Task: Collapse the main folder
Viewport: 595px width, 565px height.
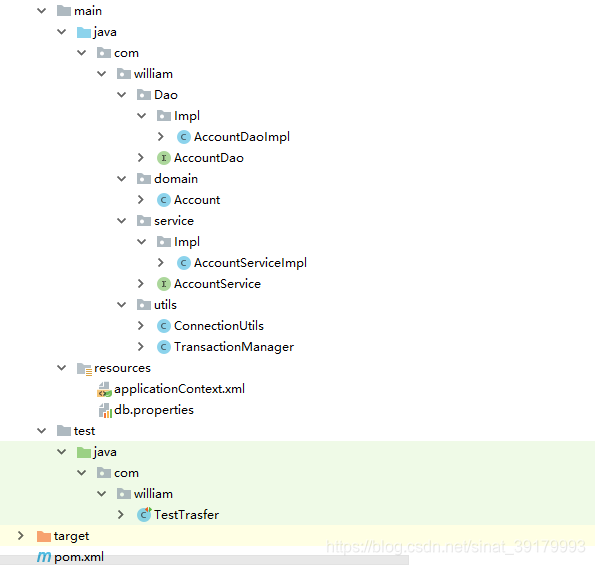Action: 41,11
